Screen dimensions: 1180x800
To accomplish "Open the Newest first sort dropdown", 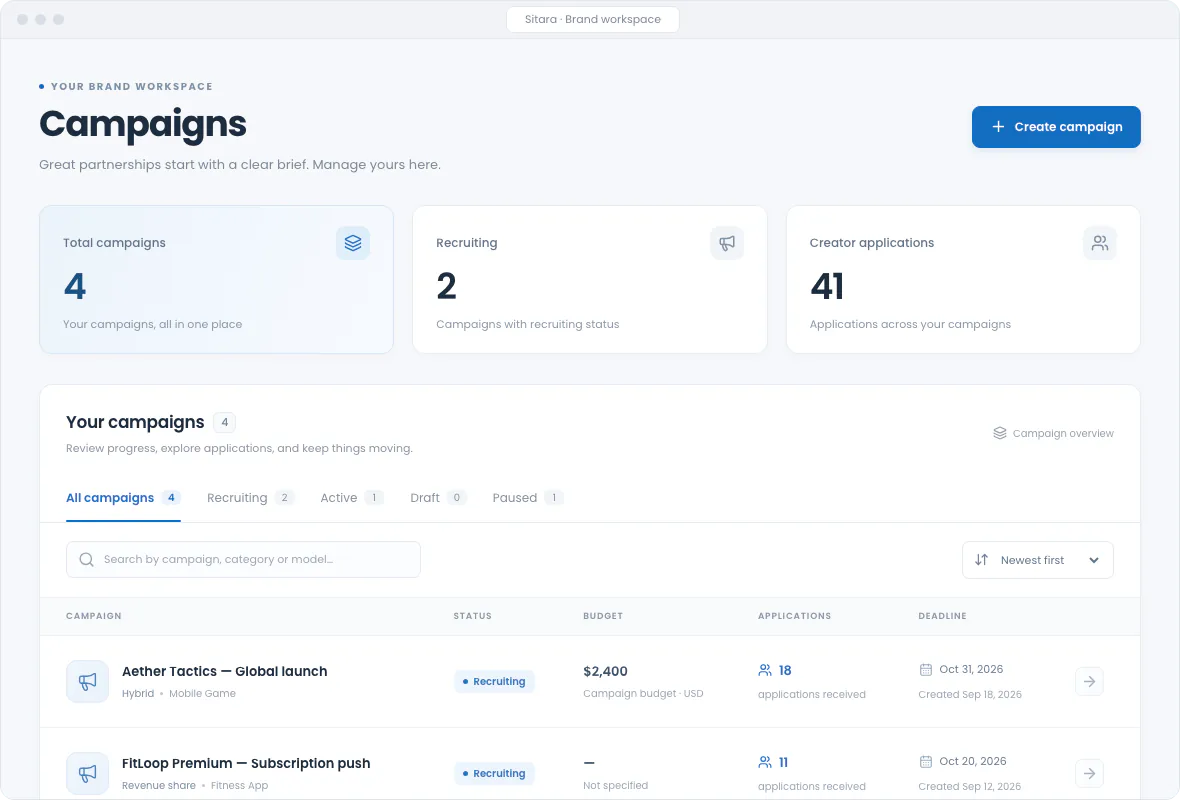I will (1037, 560).
